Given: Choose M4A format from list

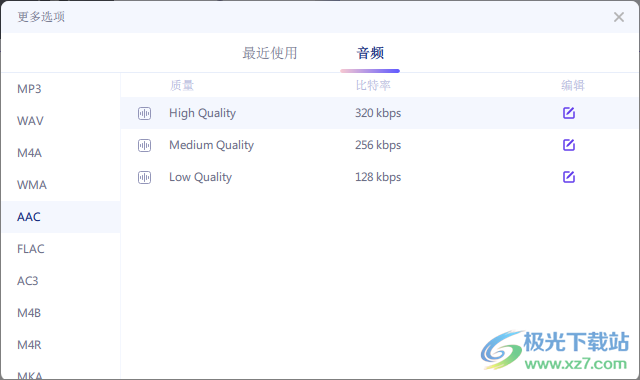Looking at the screenshot, I should 61,153.
